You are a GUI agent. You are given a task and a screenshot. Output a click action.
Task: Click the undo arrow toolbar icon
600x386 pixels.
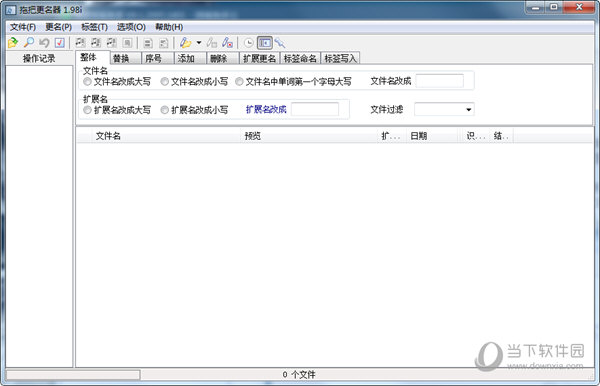coord(44,42)
